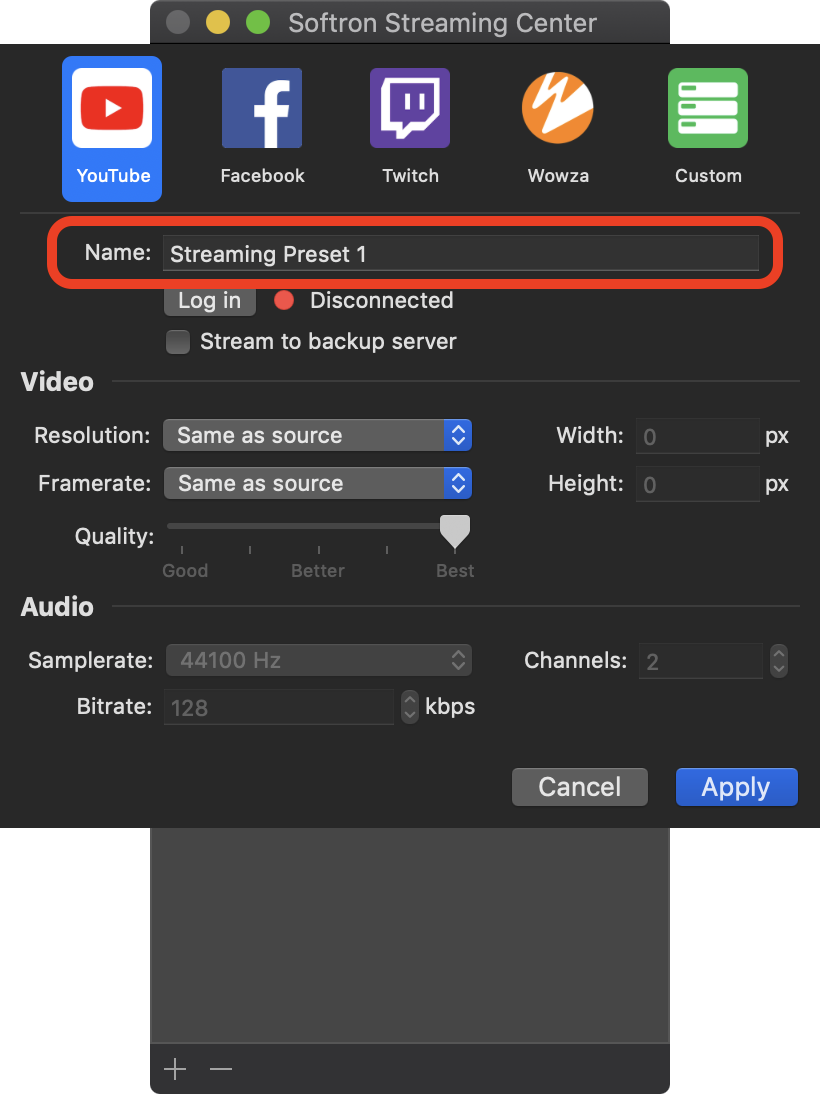The width and height of the screenshot is (820, 1094).
Task: Click the Bitrate kbps stepper
Action: click(410, 707)
